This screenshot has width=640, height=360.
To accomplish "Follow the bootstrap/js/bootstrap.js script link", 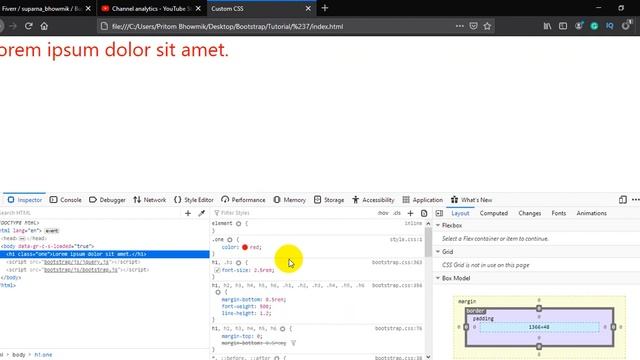I will click(81, 270).
